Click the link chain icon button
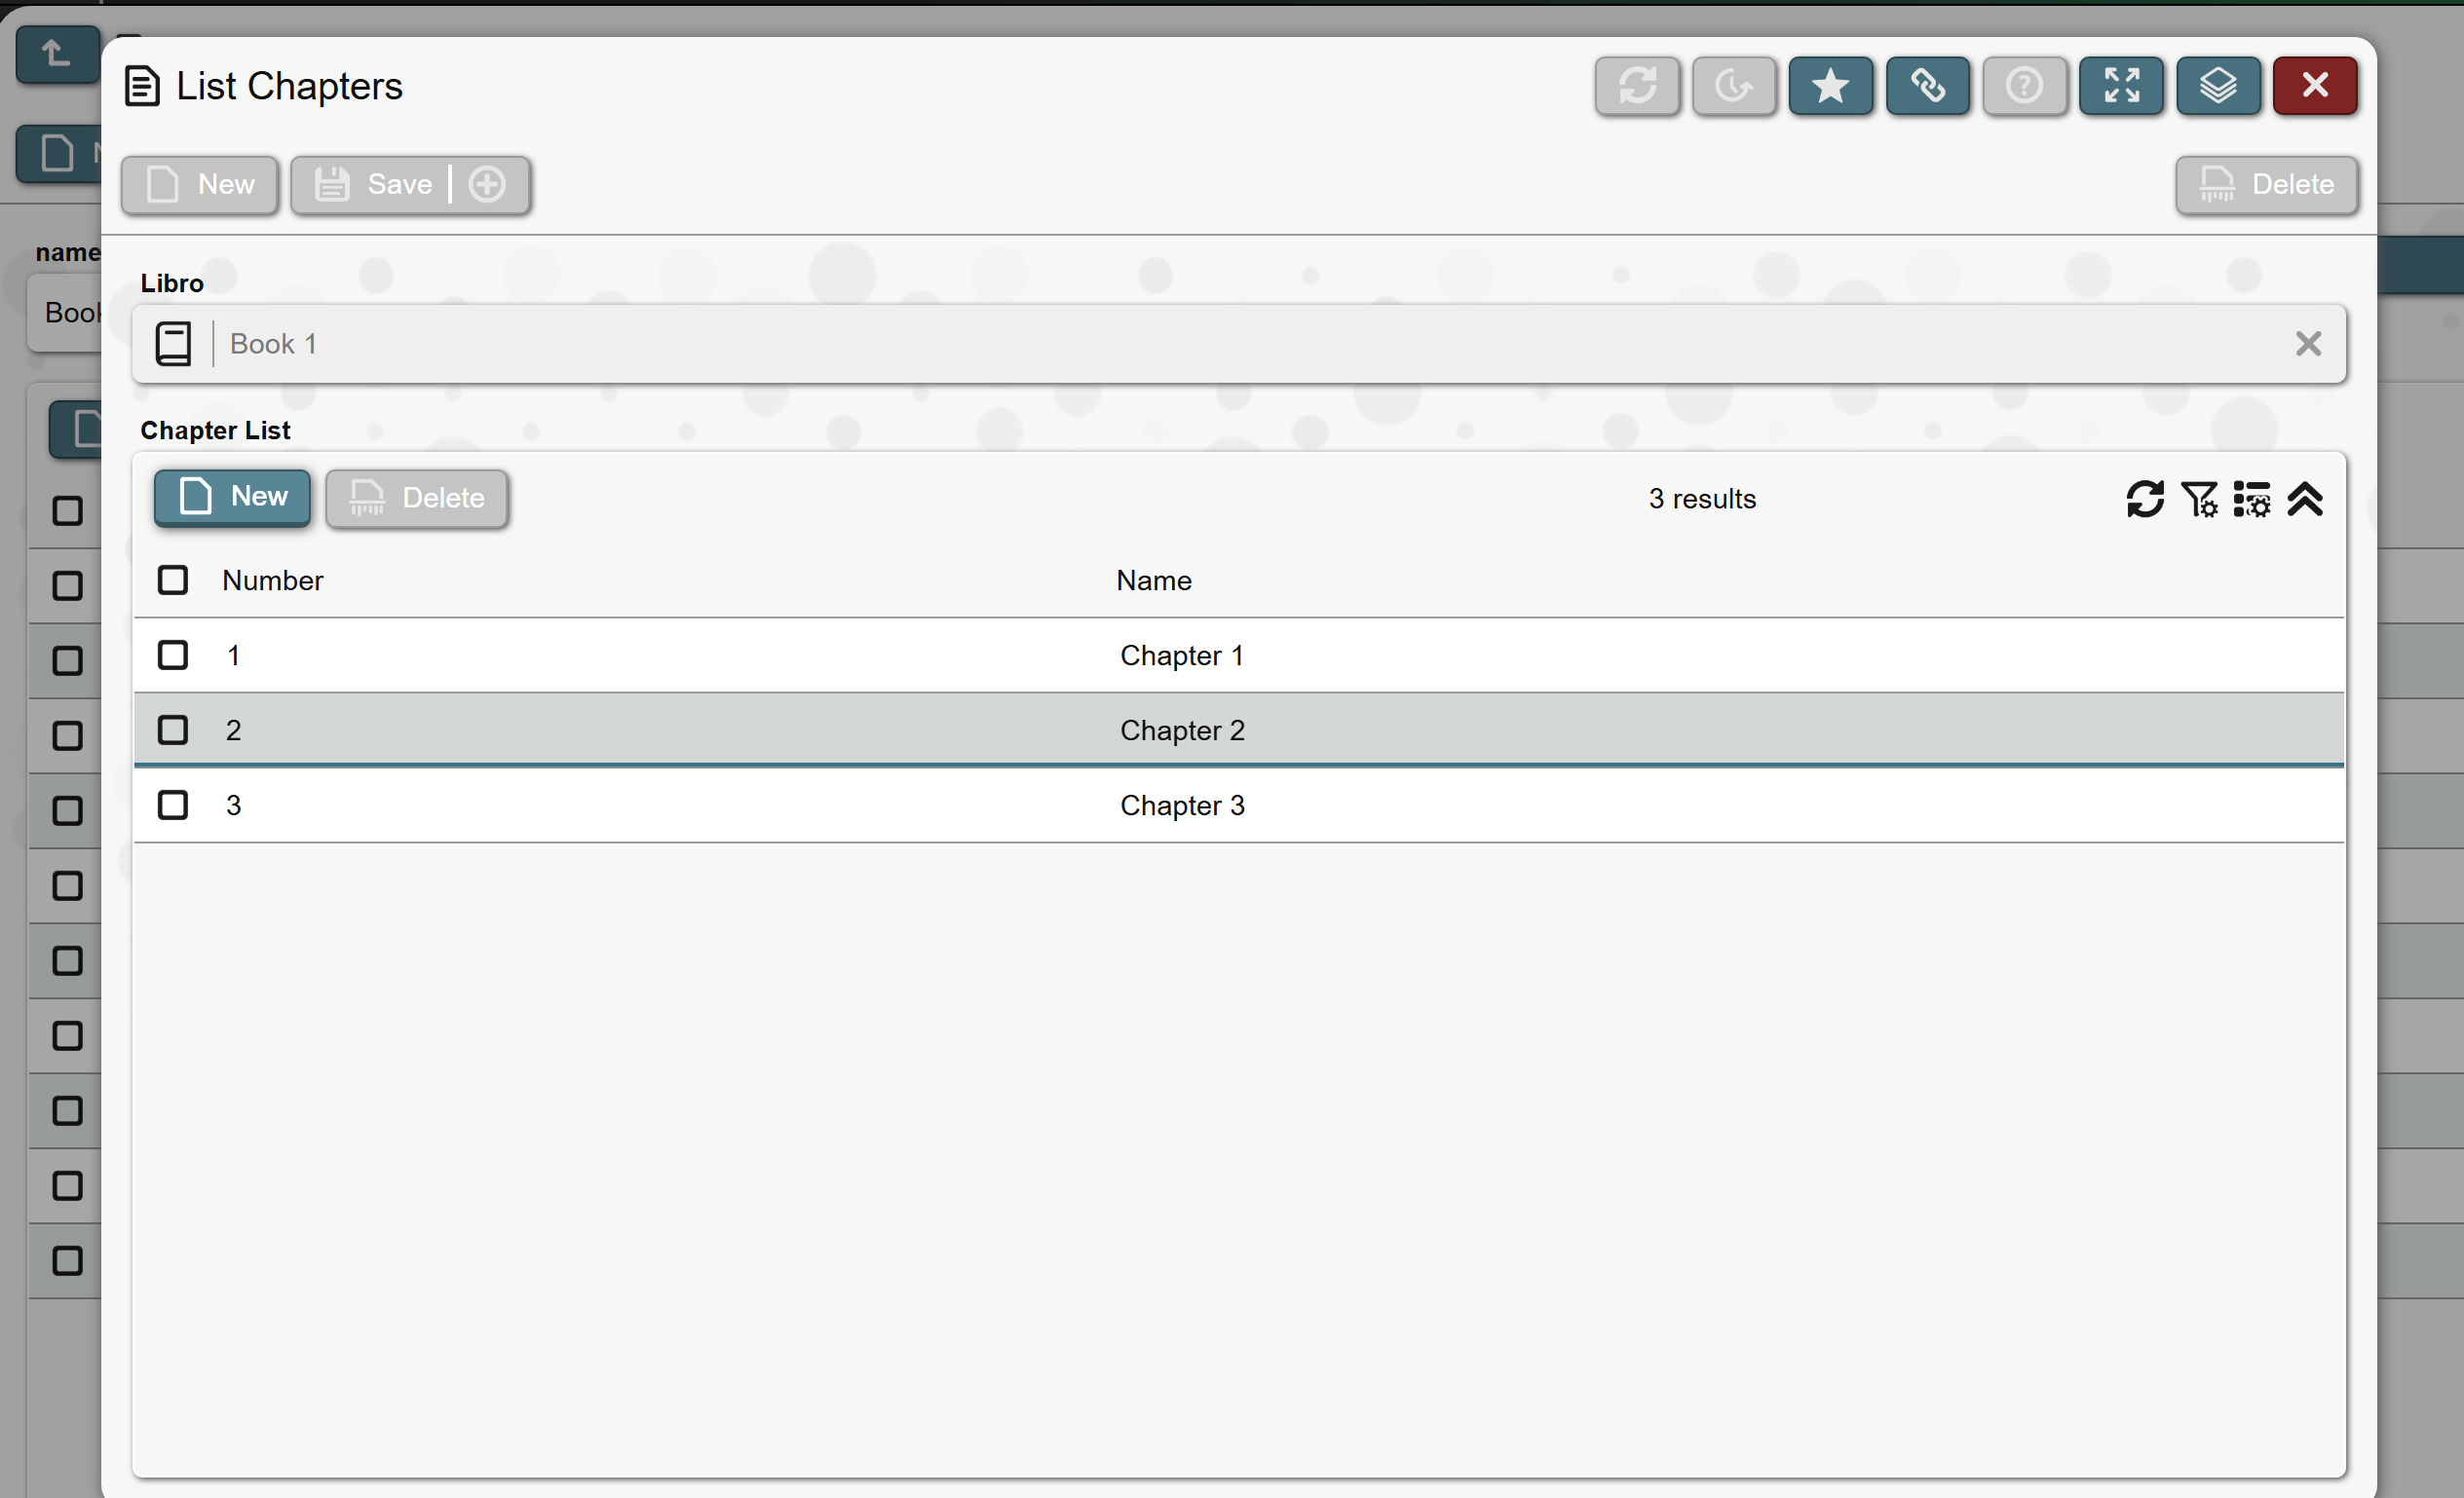The height and width of the screenshot is (1498, 2464). (x=1927, y=86)
